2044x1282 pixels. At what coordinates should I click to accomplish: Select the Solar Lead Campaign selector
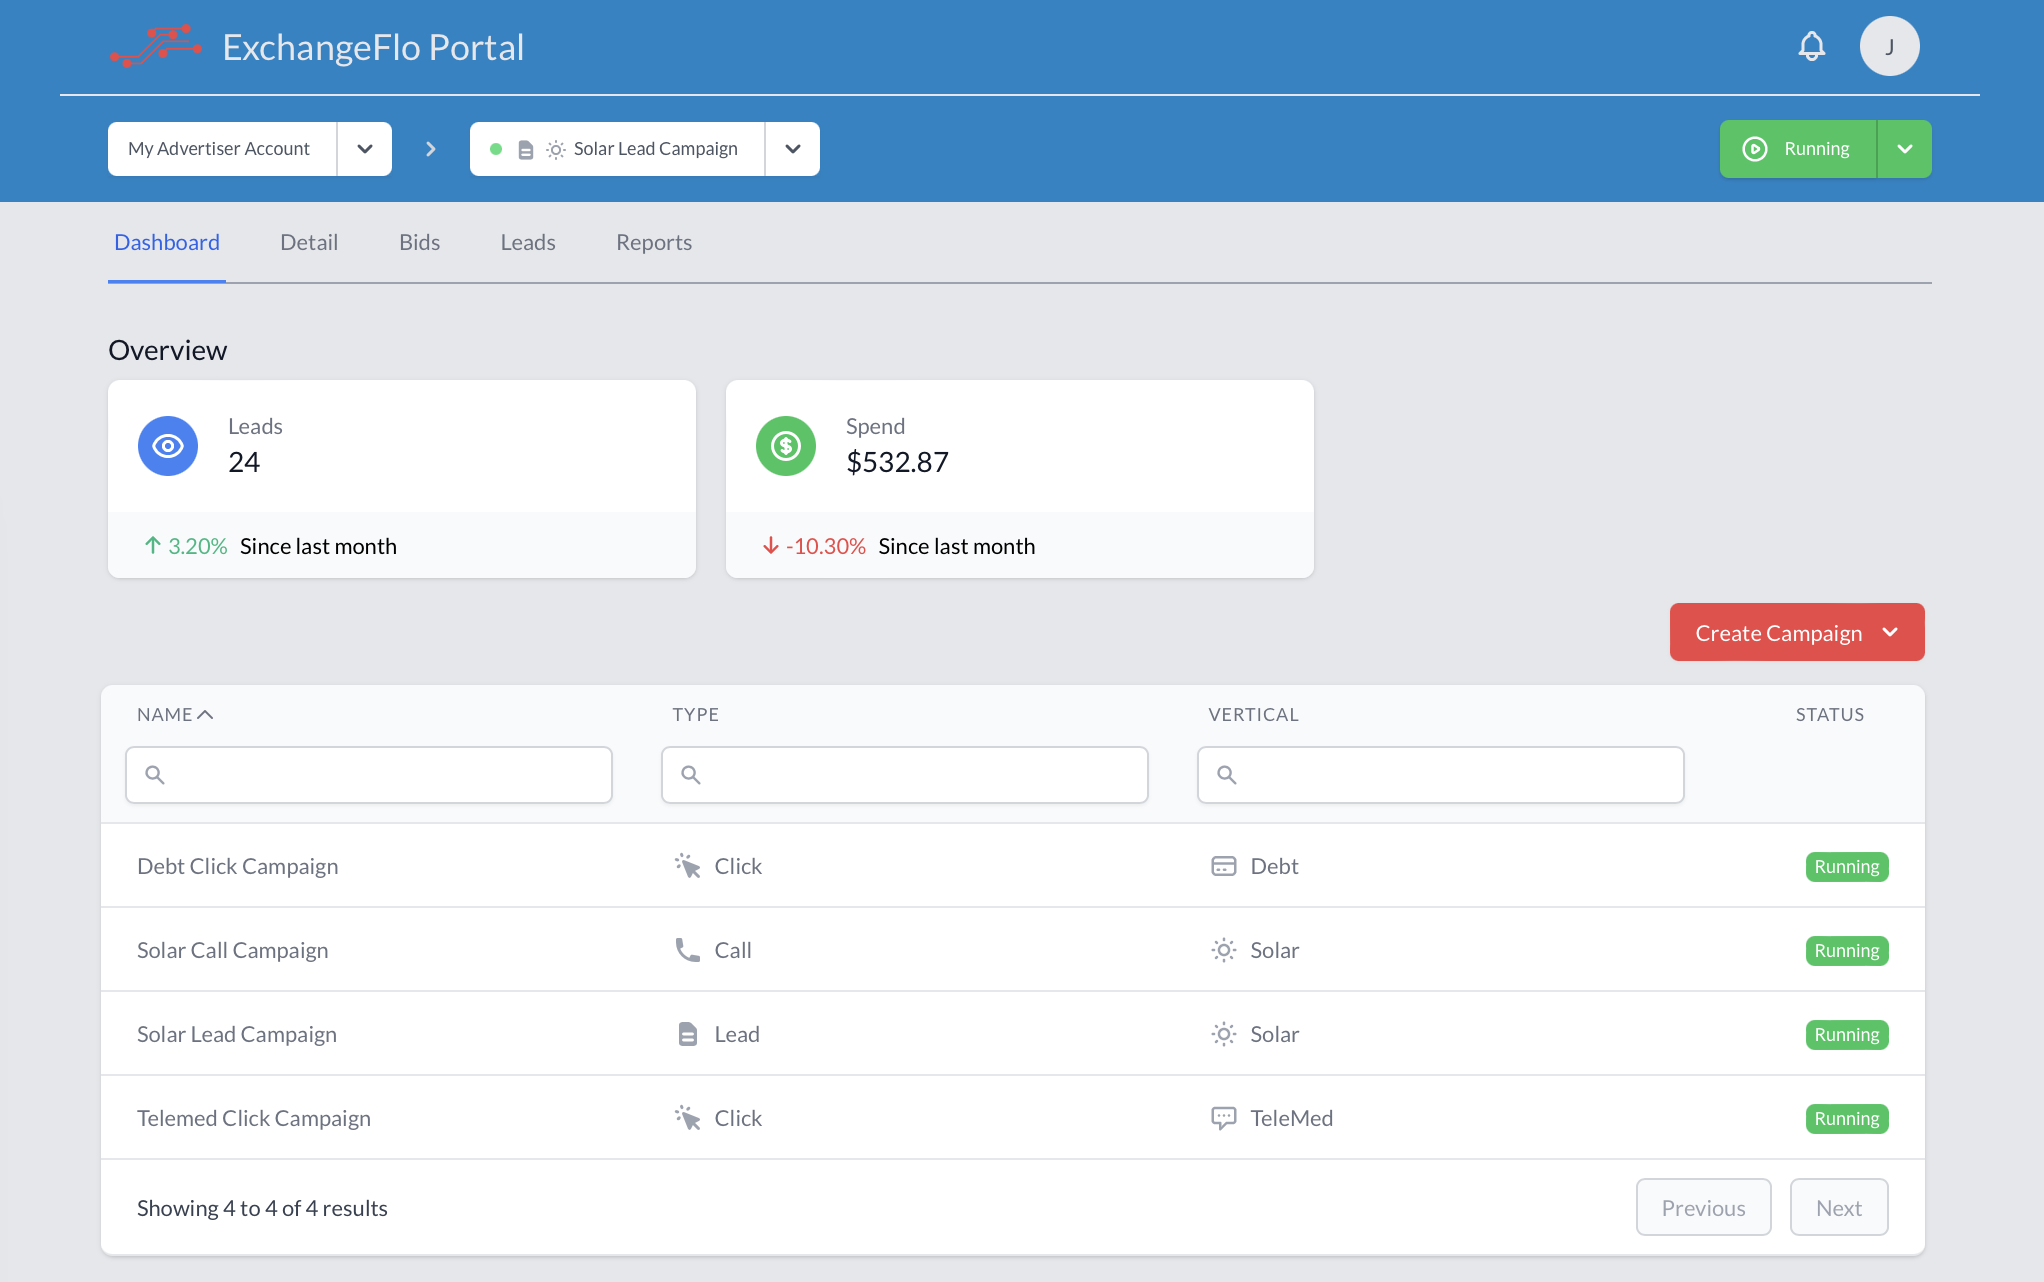pos(617,149)
